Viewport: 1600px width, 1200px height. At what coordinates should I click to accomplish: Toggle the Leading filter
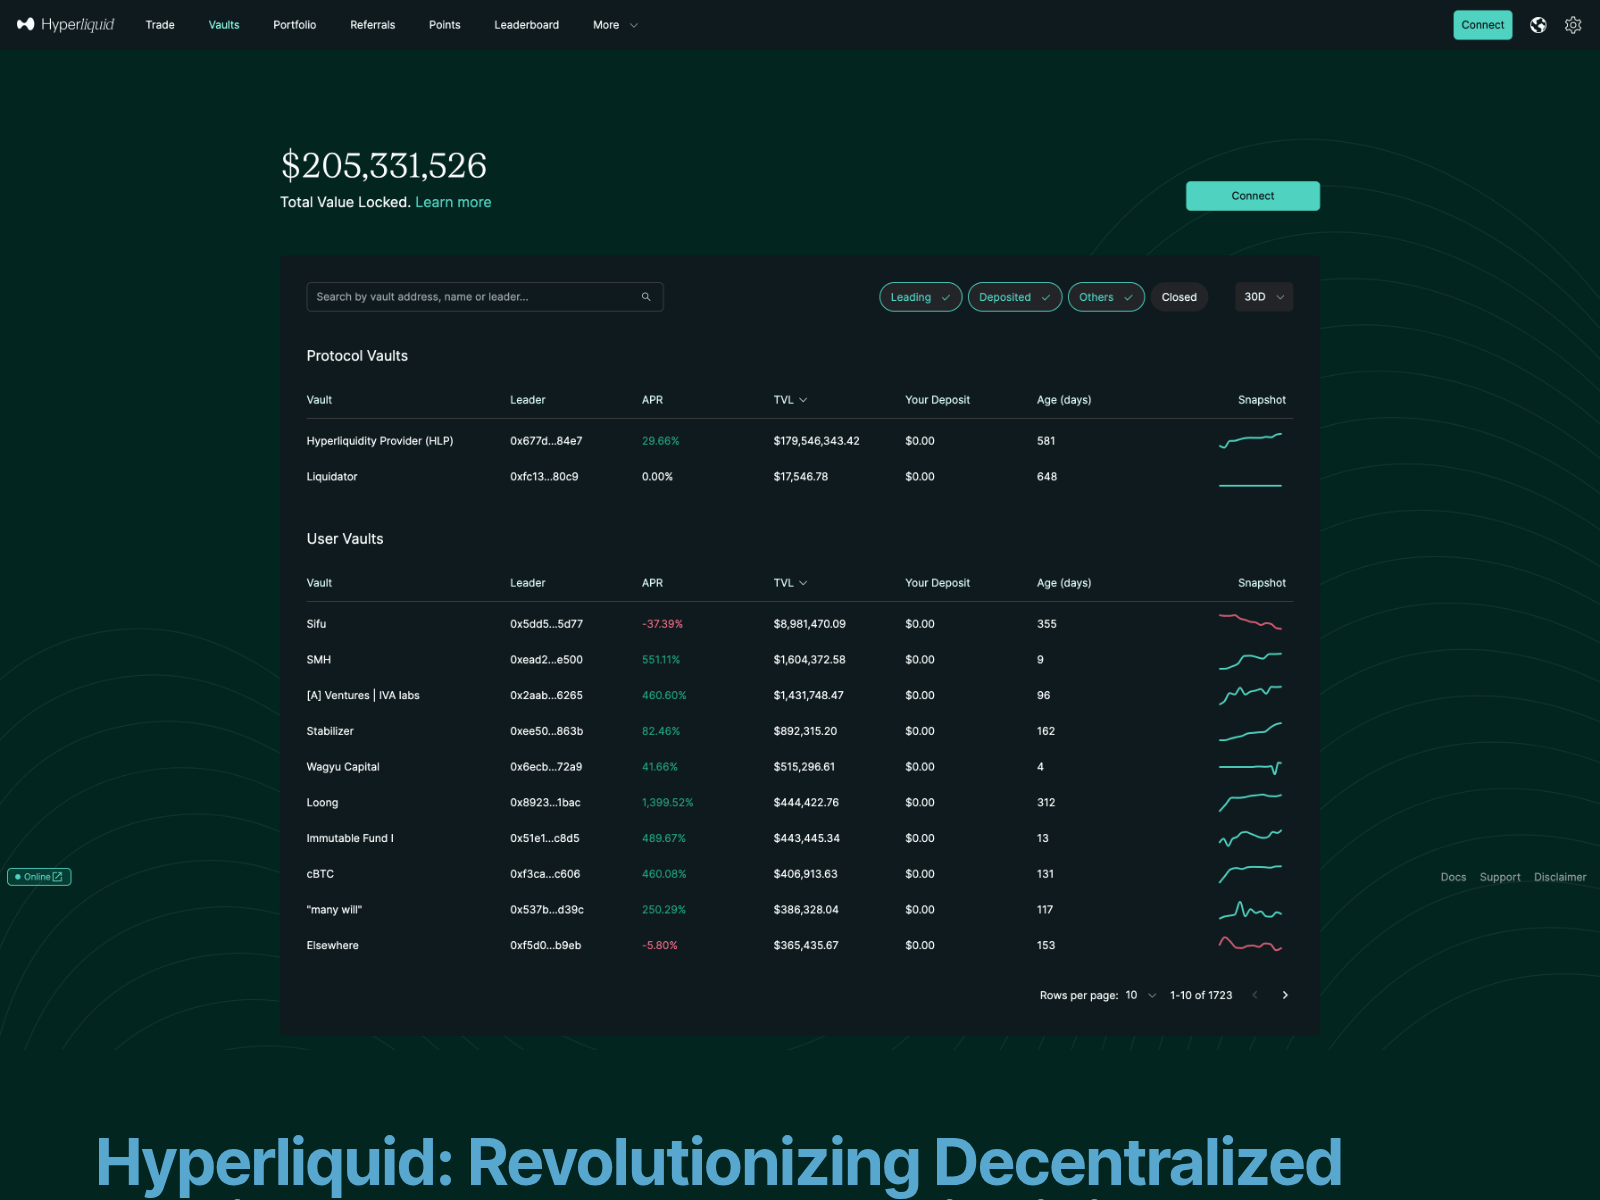point(921,297)
